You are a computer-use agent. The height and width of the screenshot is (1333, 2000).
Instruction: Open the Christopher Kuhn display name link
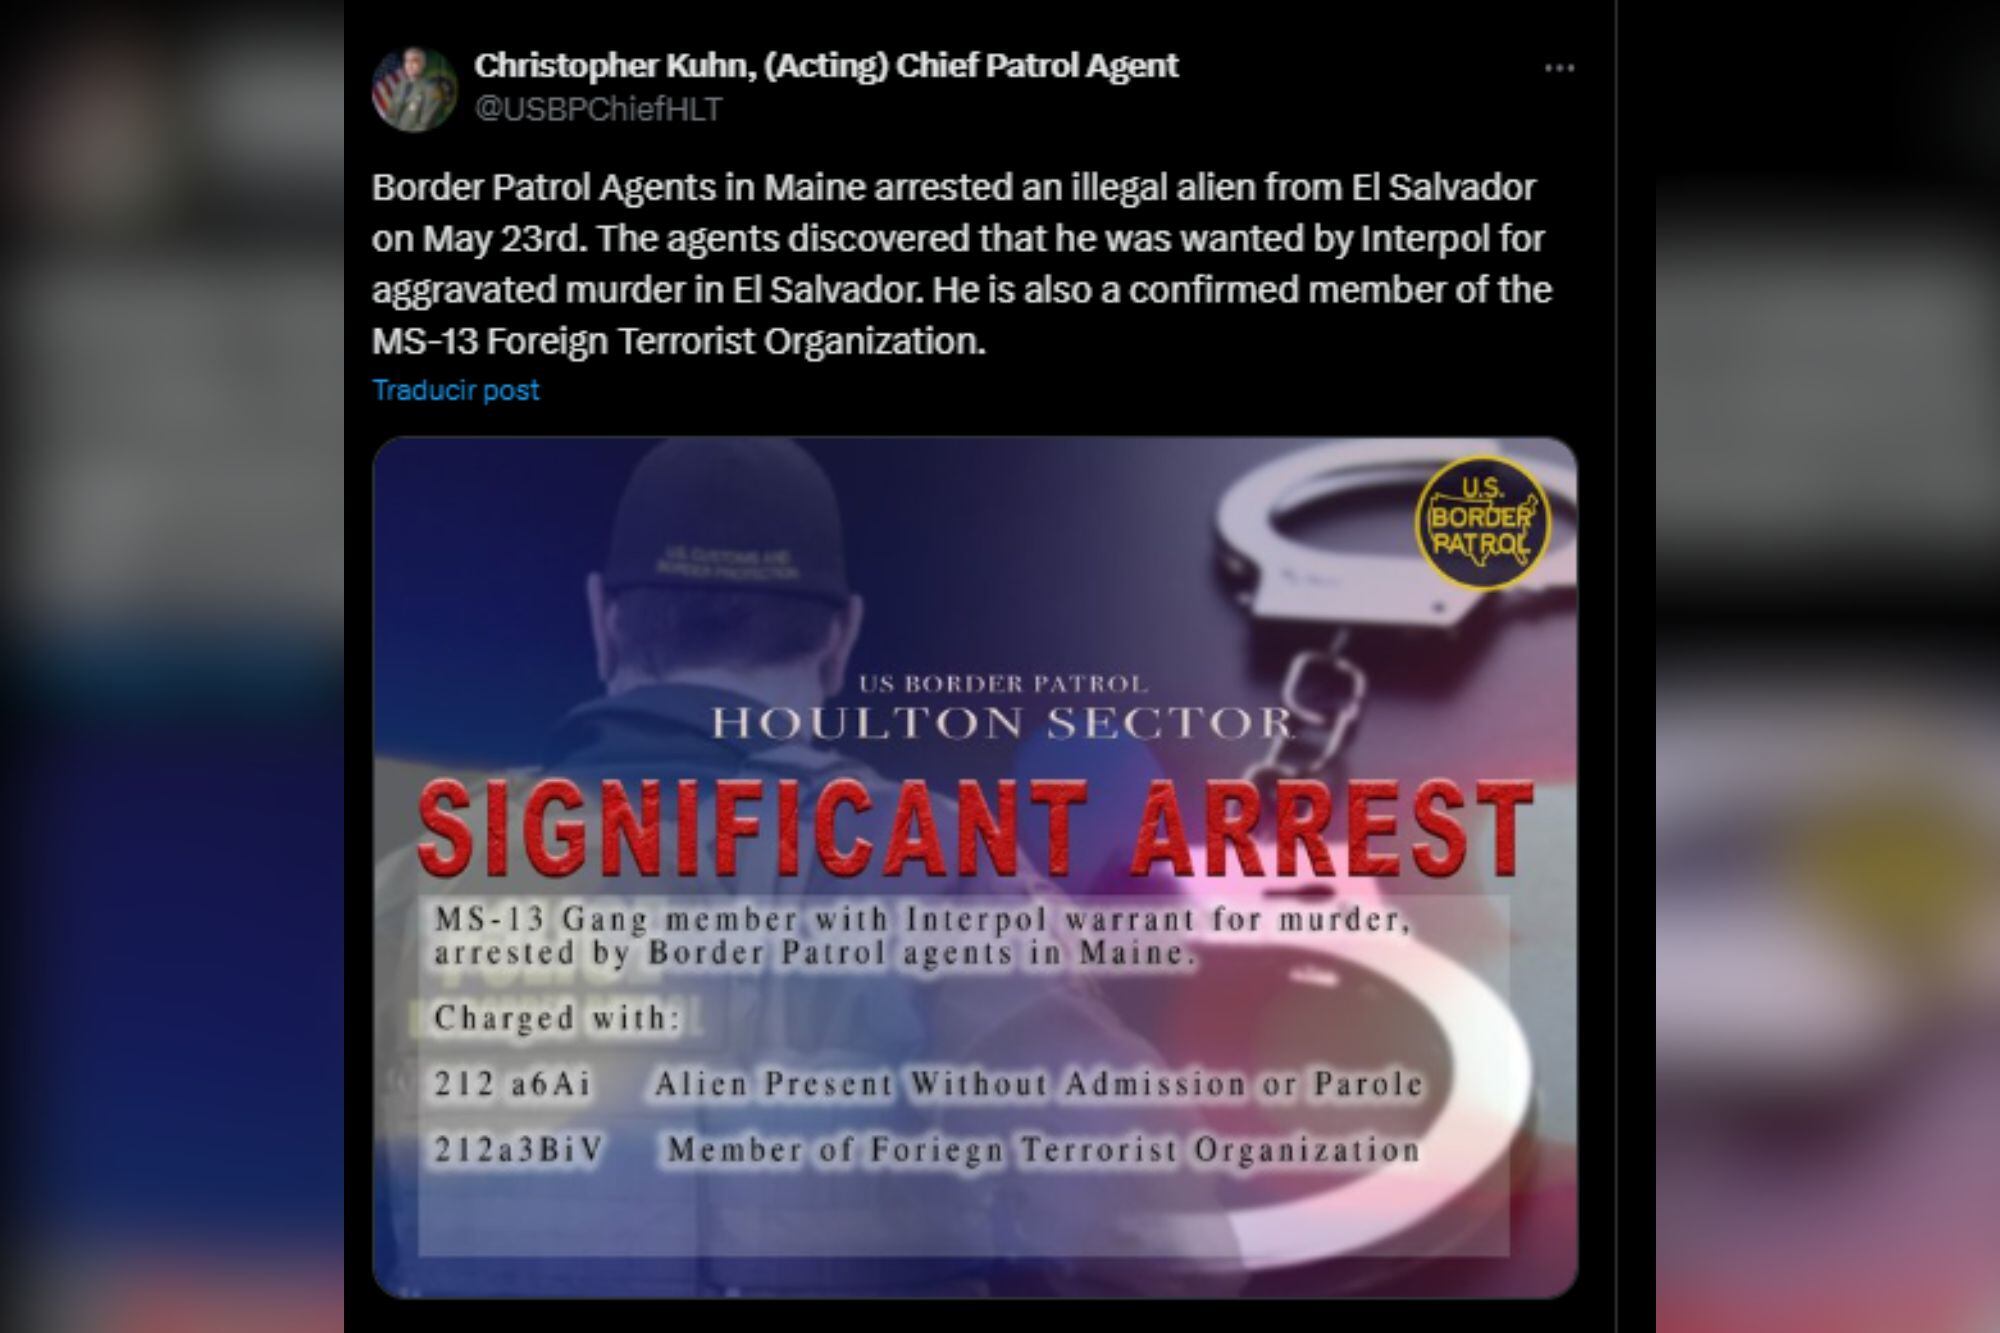pyautogui.click(x=826, y=65)
